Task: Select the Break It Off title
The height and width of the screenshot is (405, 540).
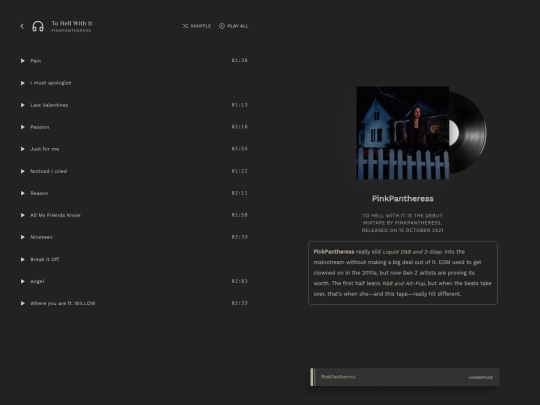Action: (45, 259)
